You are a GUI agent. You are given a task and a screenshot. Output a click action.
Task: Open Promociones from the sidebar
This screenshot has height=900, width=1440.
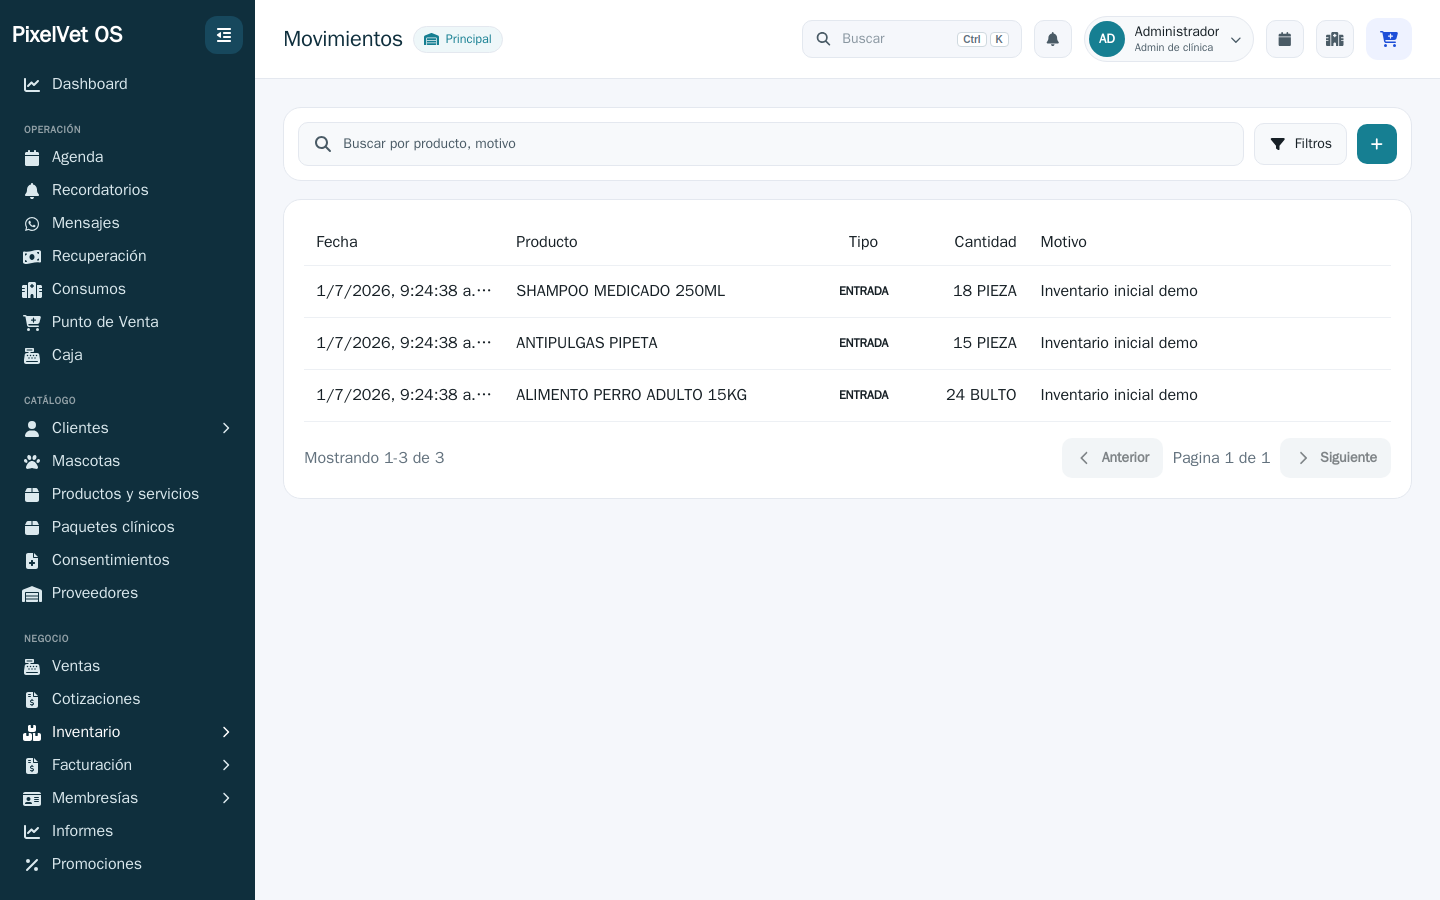click(x=127, y=864)
